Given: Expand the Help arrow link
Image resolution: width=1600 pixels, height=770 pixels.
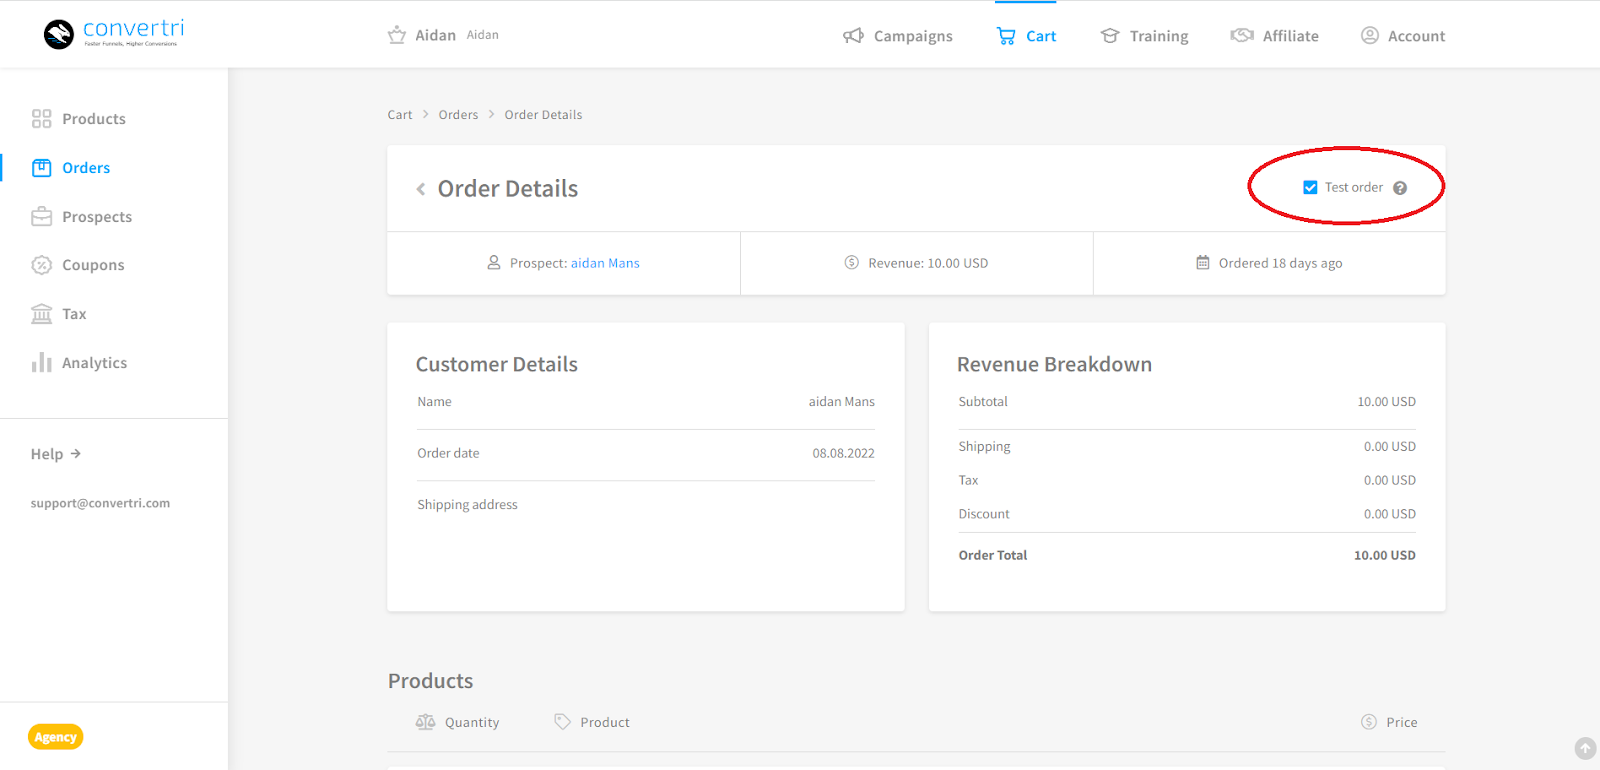Looking at the screenshot, I should [x=56, y=454].
